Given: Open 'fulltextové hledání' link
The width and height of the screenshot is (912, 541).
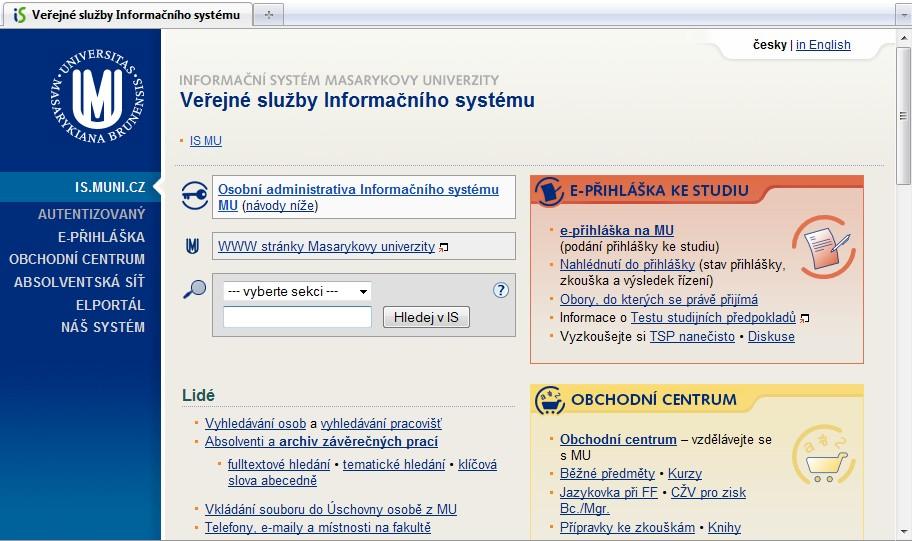Looking at the screenshot, I should (279, 464).
